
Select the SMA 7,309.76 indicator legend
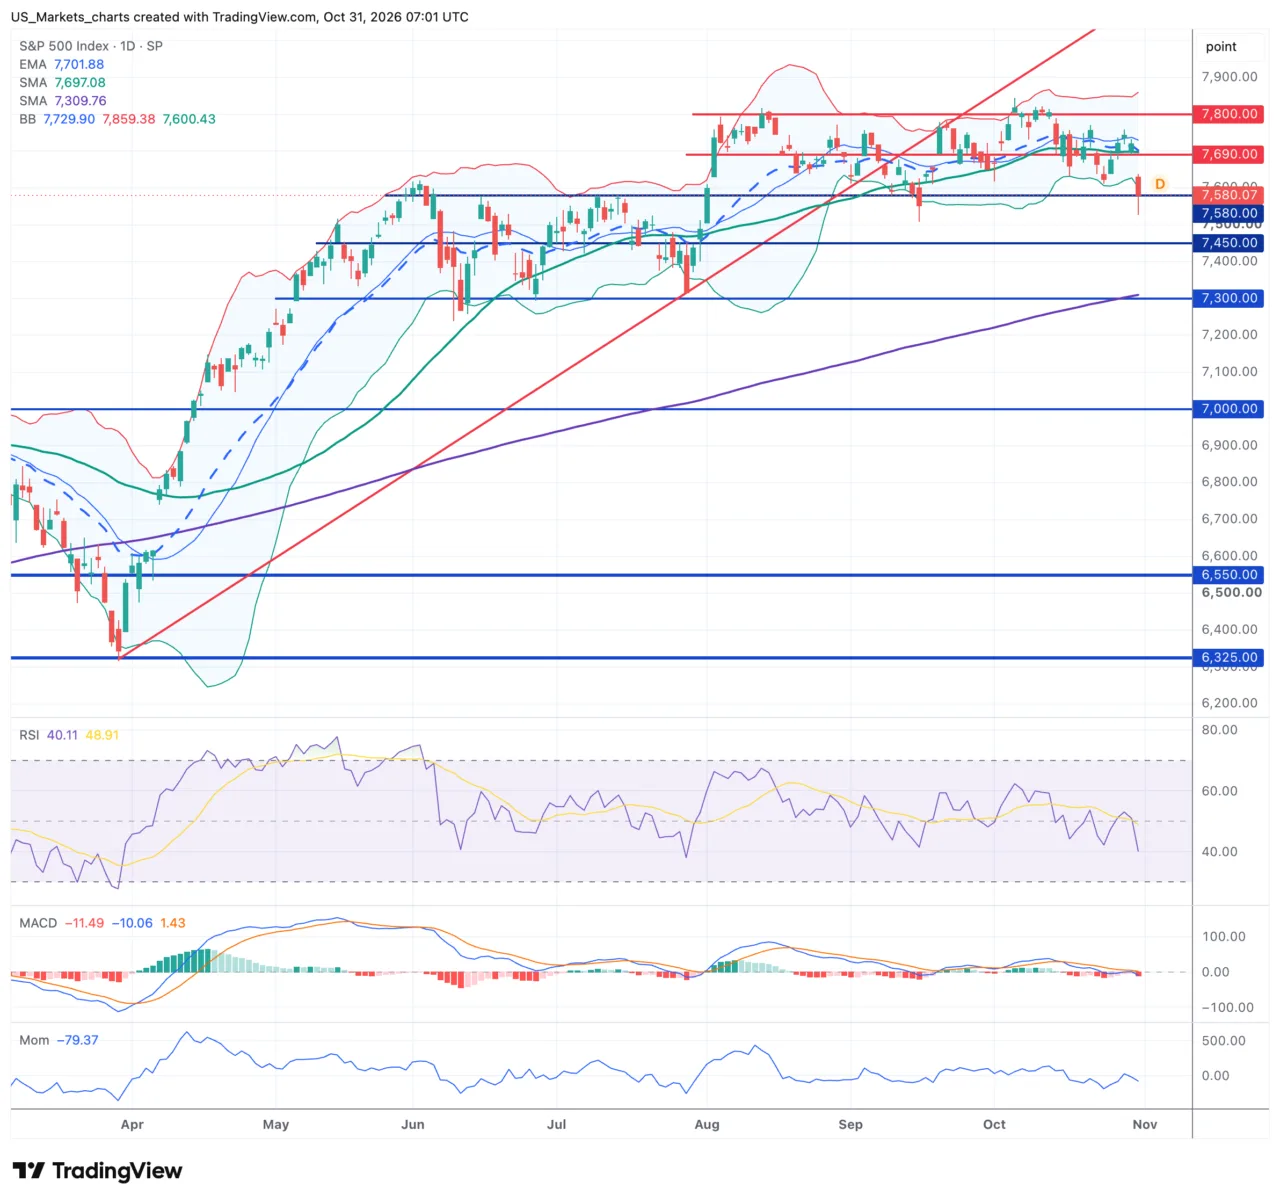click(x=63, y=101)
